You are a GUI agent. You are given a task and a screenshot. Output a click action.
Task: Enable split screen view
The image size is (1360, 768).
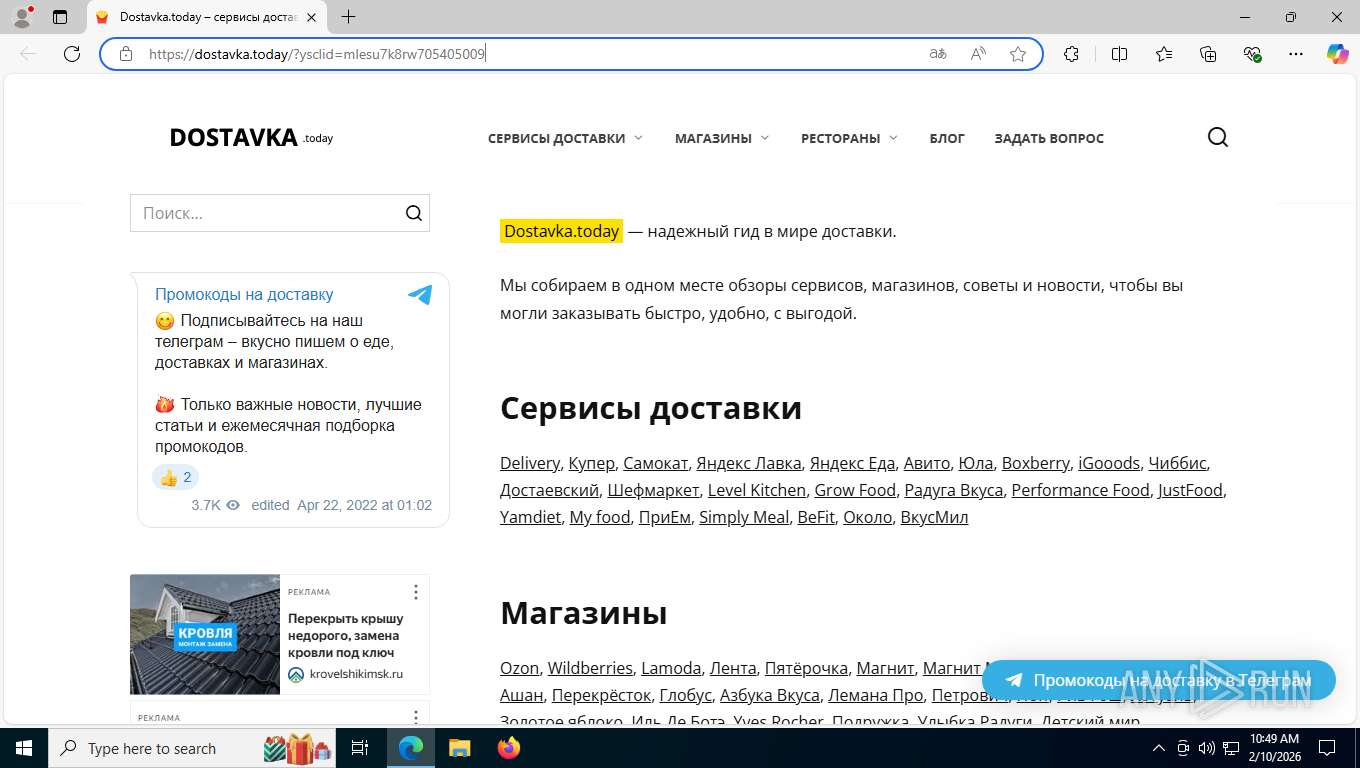pos(1119,54)
